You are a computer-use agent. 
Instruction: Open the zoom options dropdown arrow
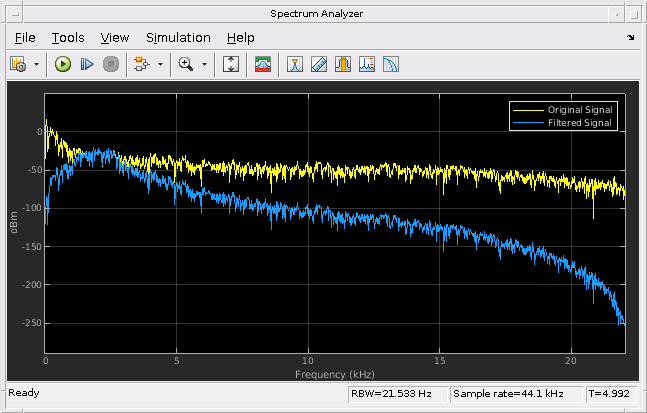point(204,64)
